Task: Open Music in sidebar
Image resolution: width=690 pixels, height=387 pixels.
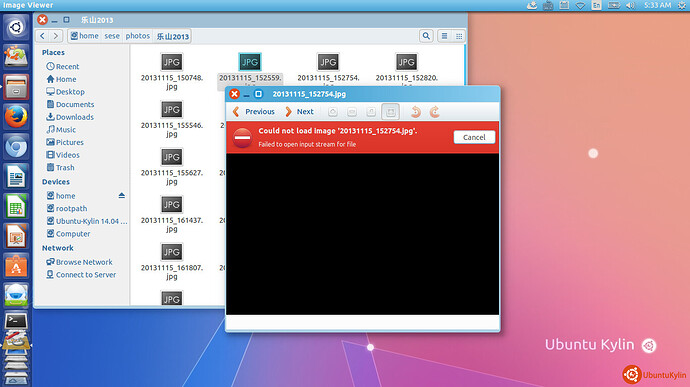Action: 61,129
